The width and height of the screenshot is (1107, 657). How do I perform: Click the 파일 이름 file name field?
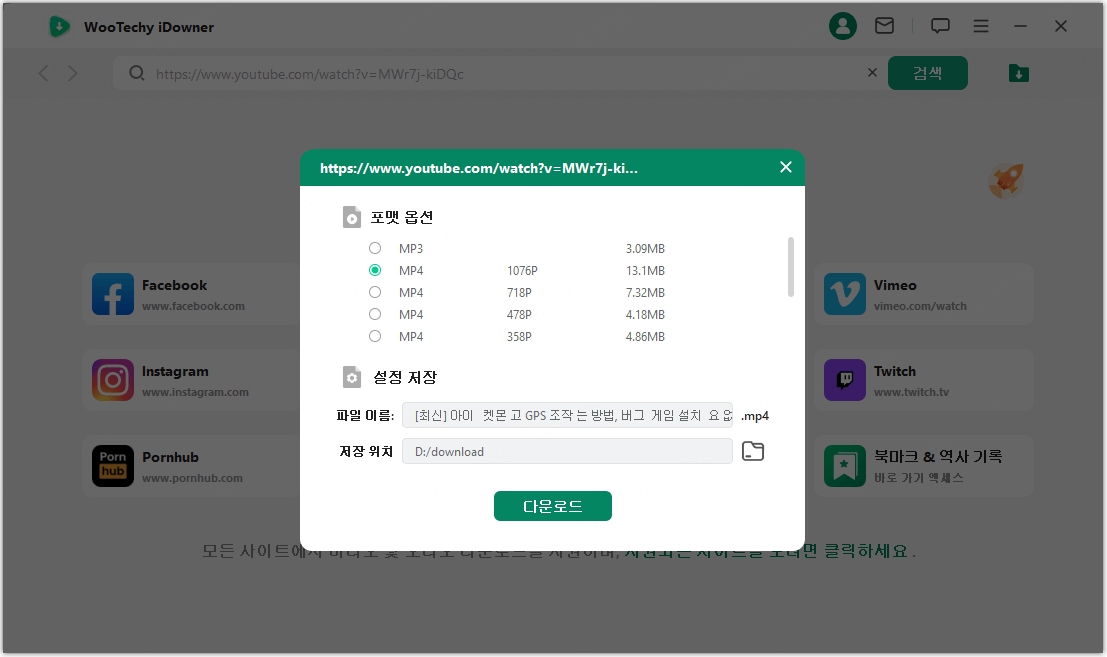[x=567, y=416]
